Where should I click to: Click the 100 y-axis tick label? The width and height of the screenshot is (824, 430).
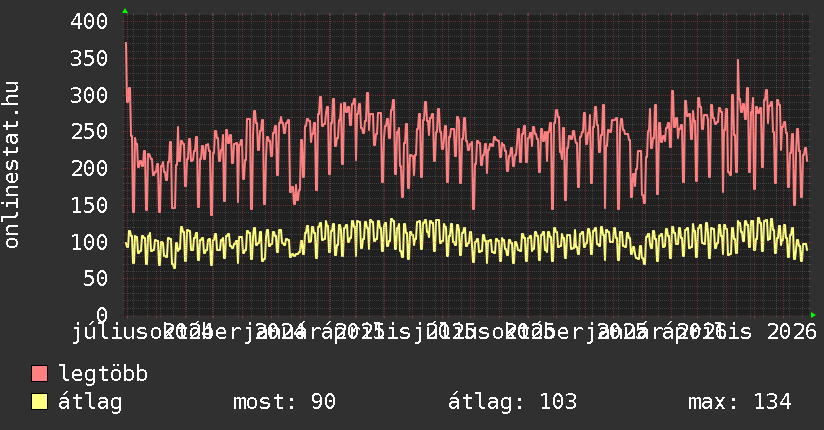tap(89, 242)
